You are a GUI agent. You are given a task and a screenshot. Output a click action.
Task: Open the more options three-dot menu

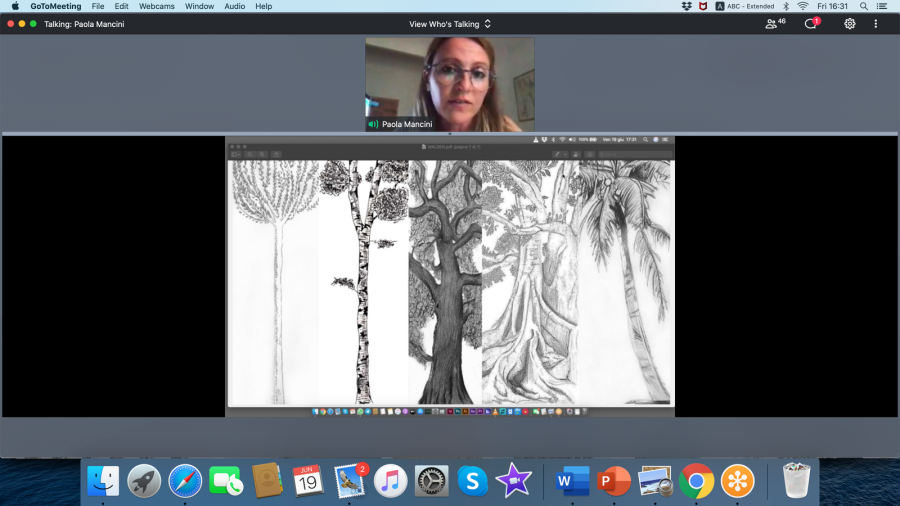[875, 24]
